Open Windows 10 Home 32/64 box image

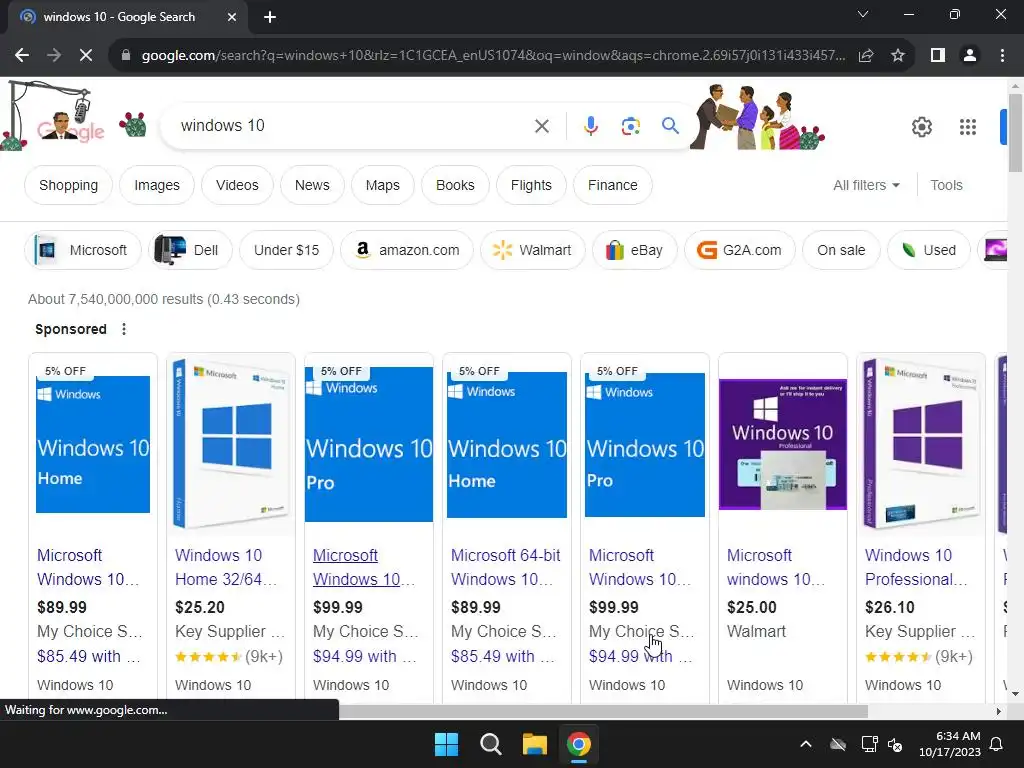(231, 444)
